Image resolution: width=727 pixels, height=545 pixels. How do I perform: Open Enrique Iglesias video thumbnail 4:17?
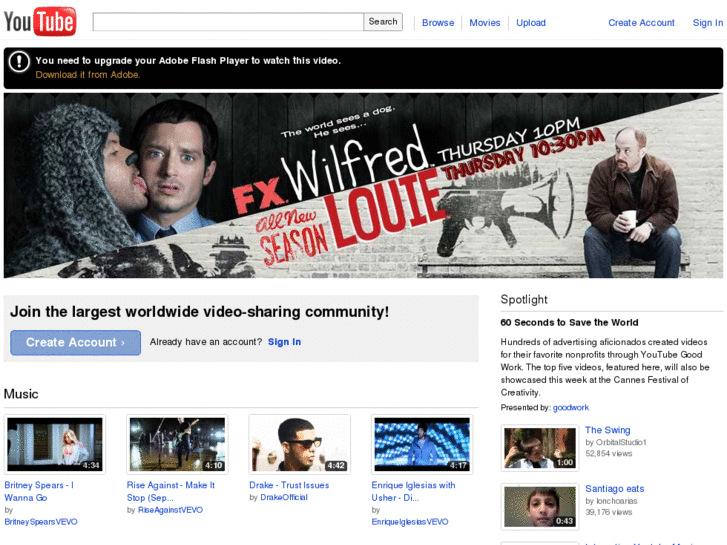422,444
